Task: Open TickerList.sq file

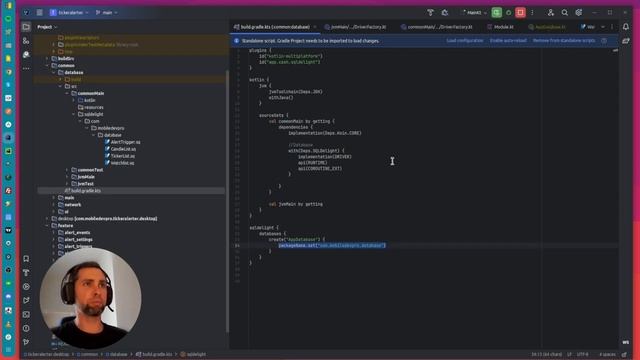Action: 120,156
